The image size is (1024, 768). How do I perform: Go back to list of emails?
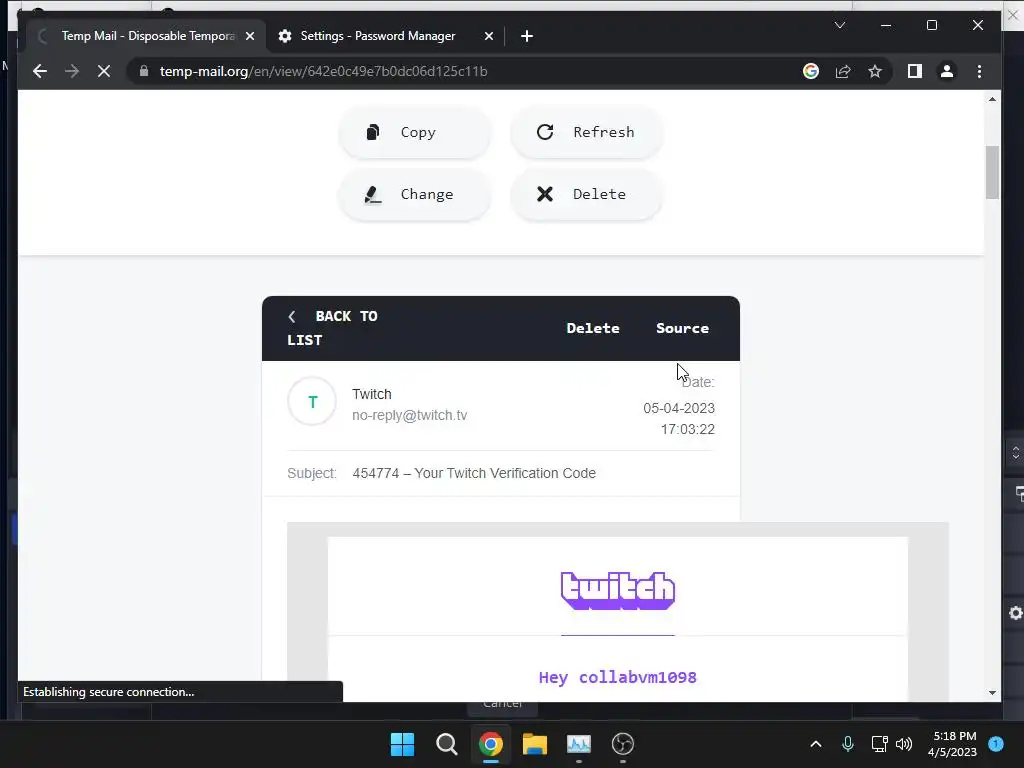tap(332, 328)
